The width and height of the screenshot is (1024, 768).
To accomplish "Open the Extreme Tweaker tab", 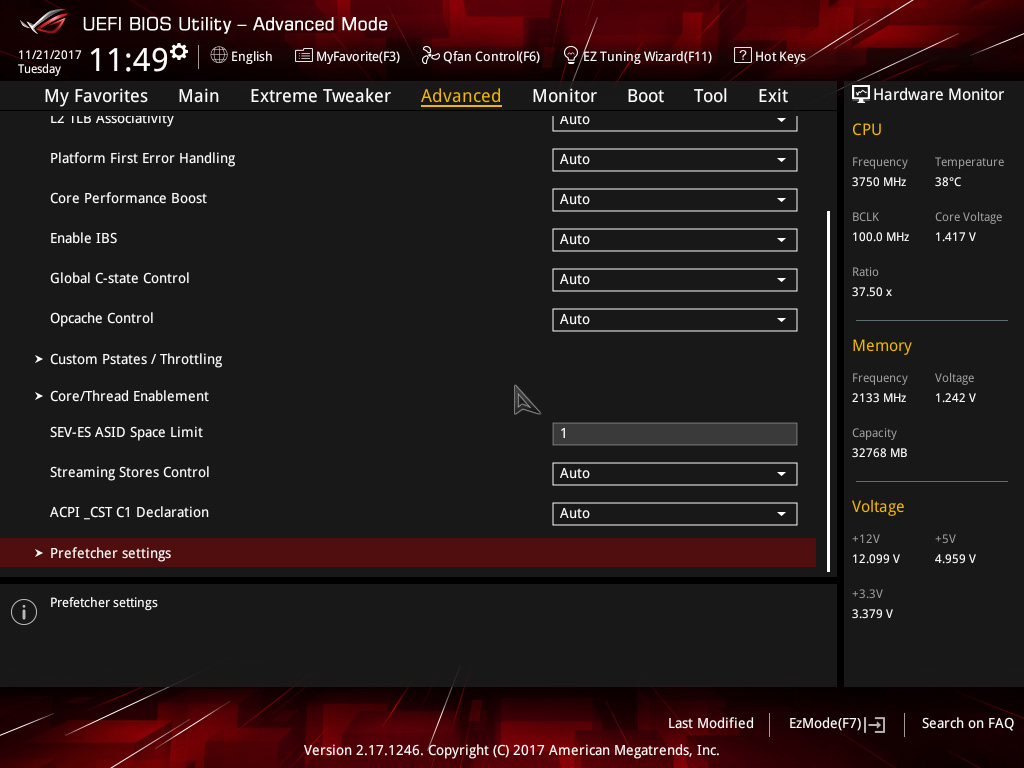I will point(320,95).
